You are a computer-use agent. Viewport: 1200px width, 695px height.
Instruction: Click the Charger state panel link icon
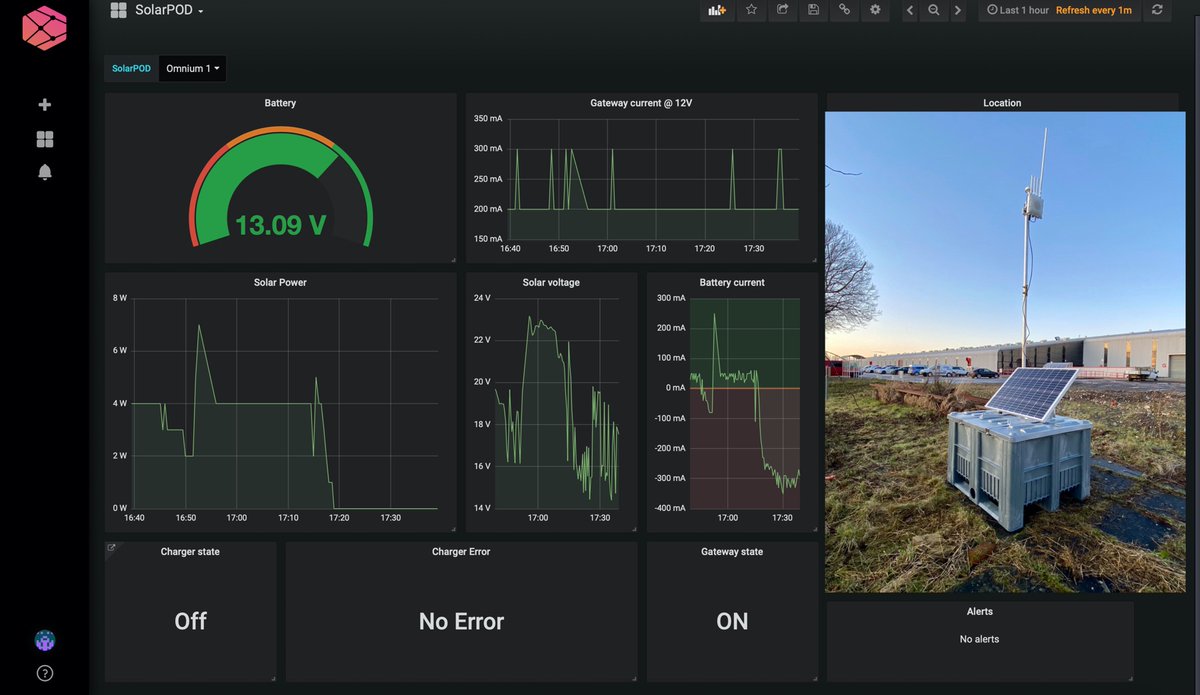click(x=111, y=547)
